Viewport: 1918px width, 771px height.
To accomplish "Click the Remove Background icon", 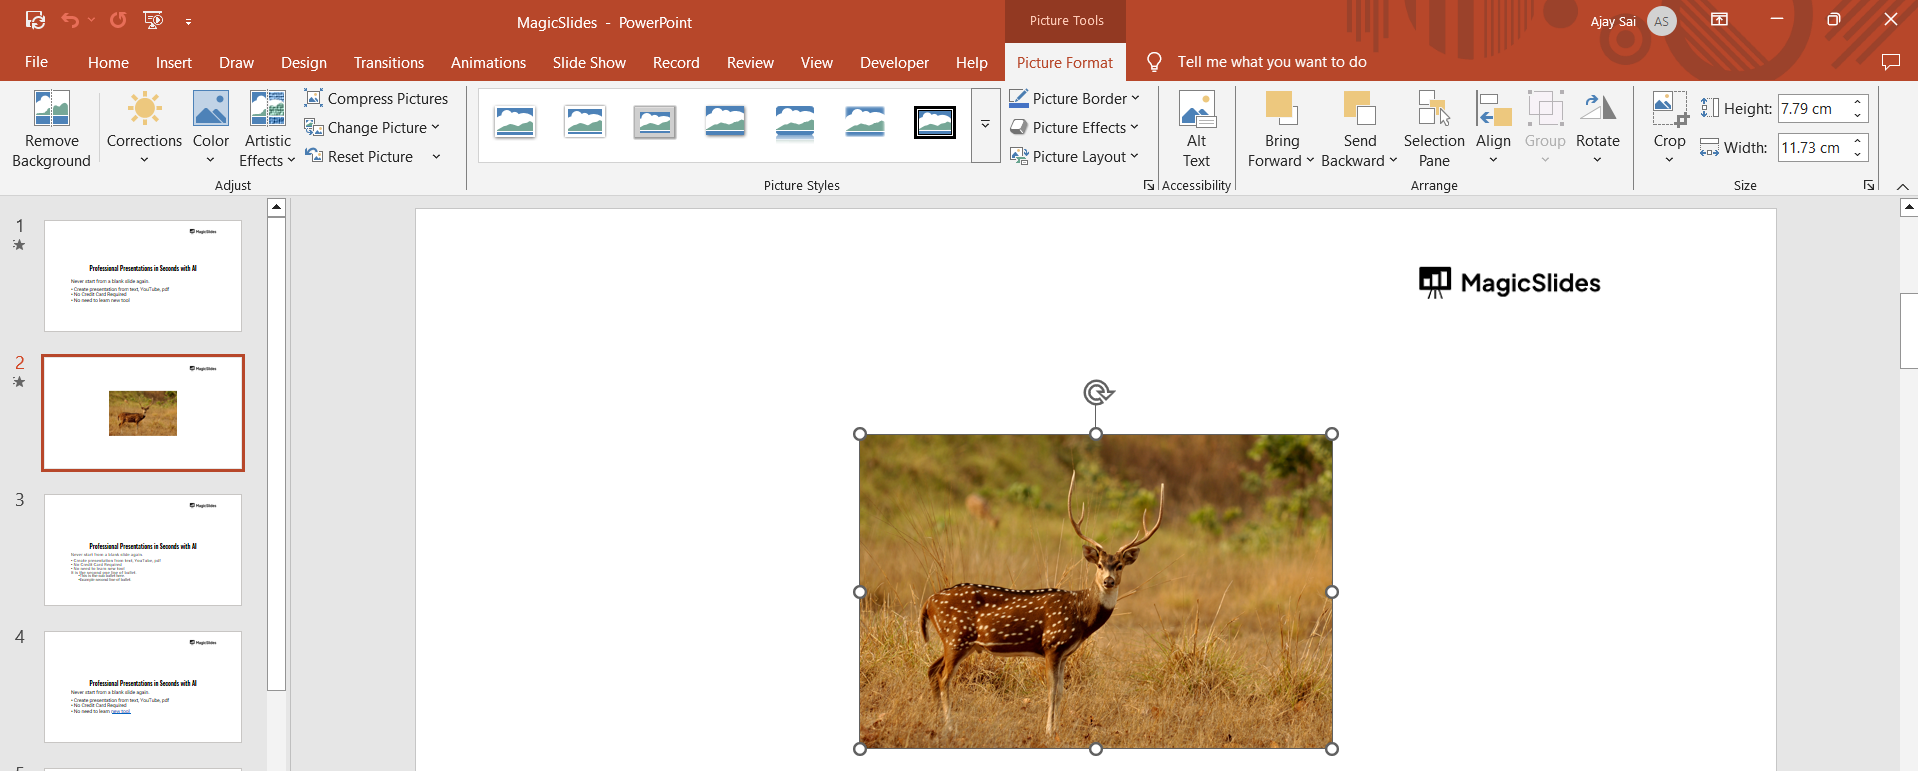I will click(51, 109).
